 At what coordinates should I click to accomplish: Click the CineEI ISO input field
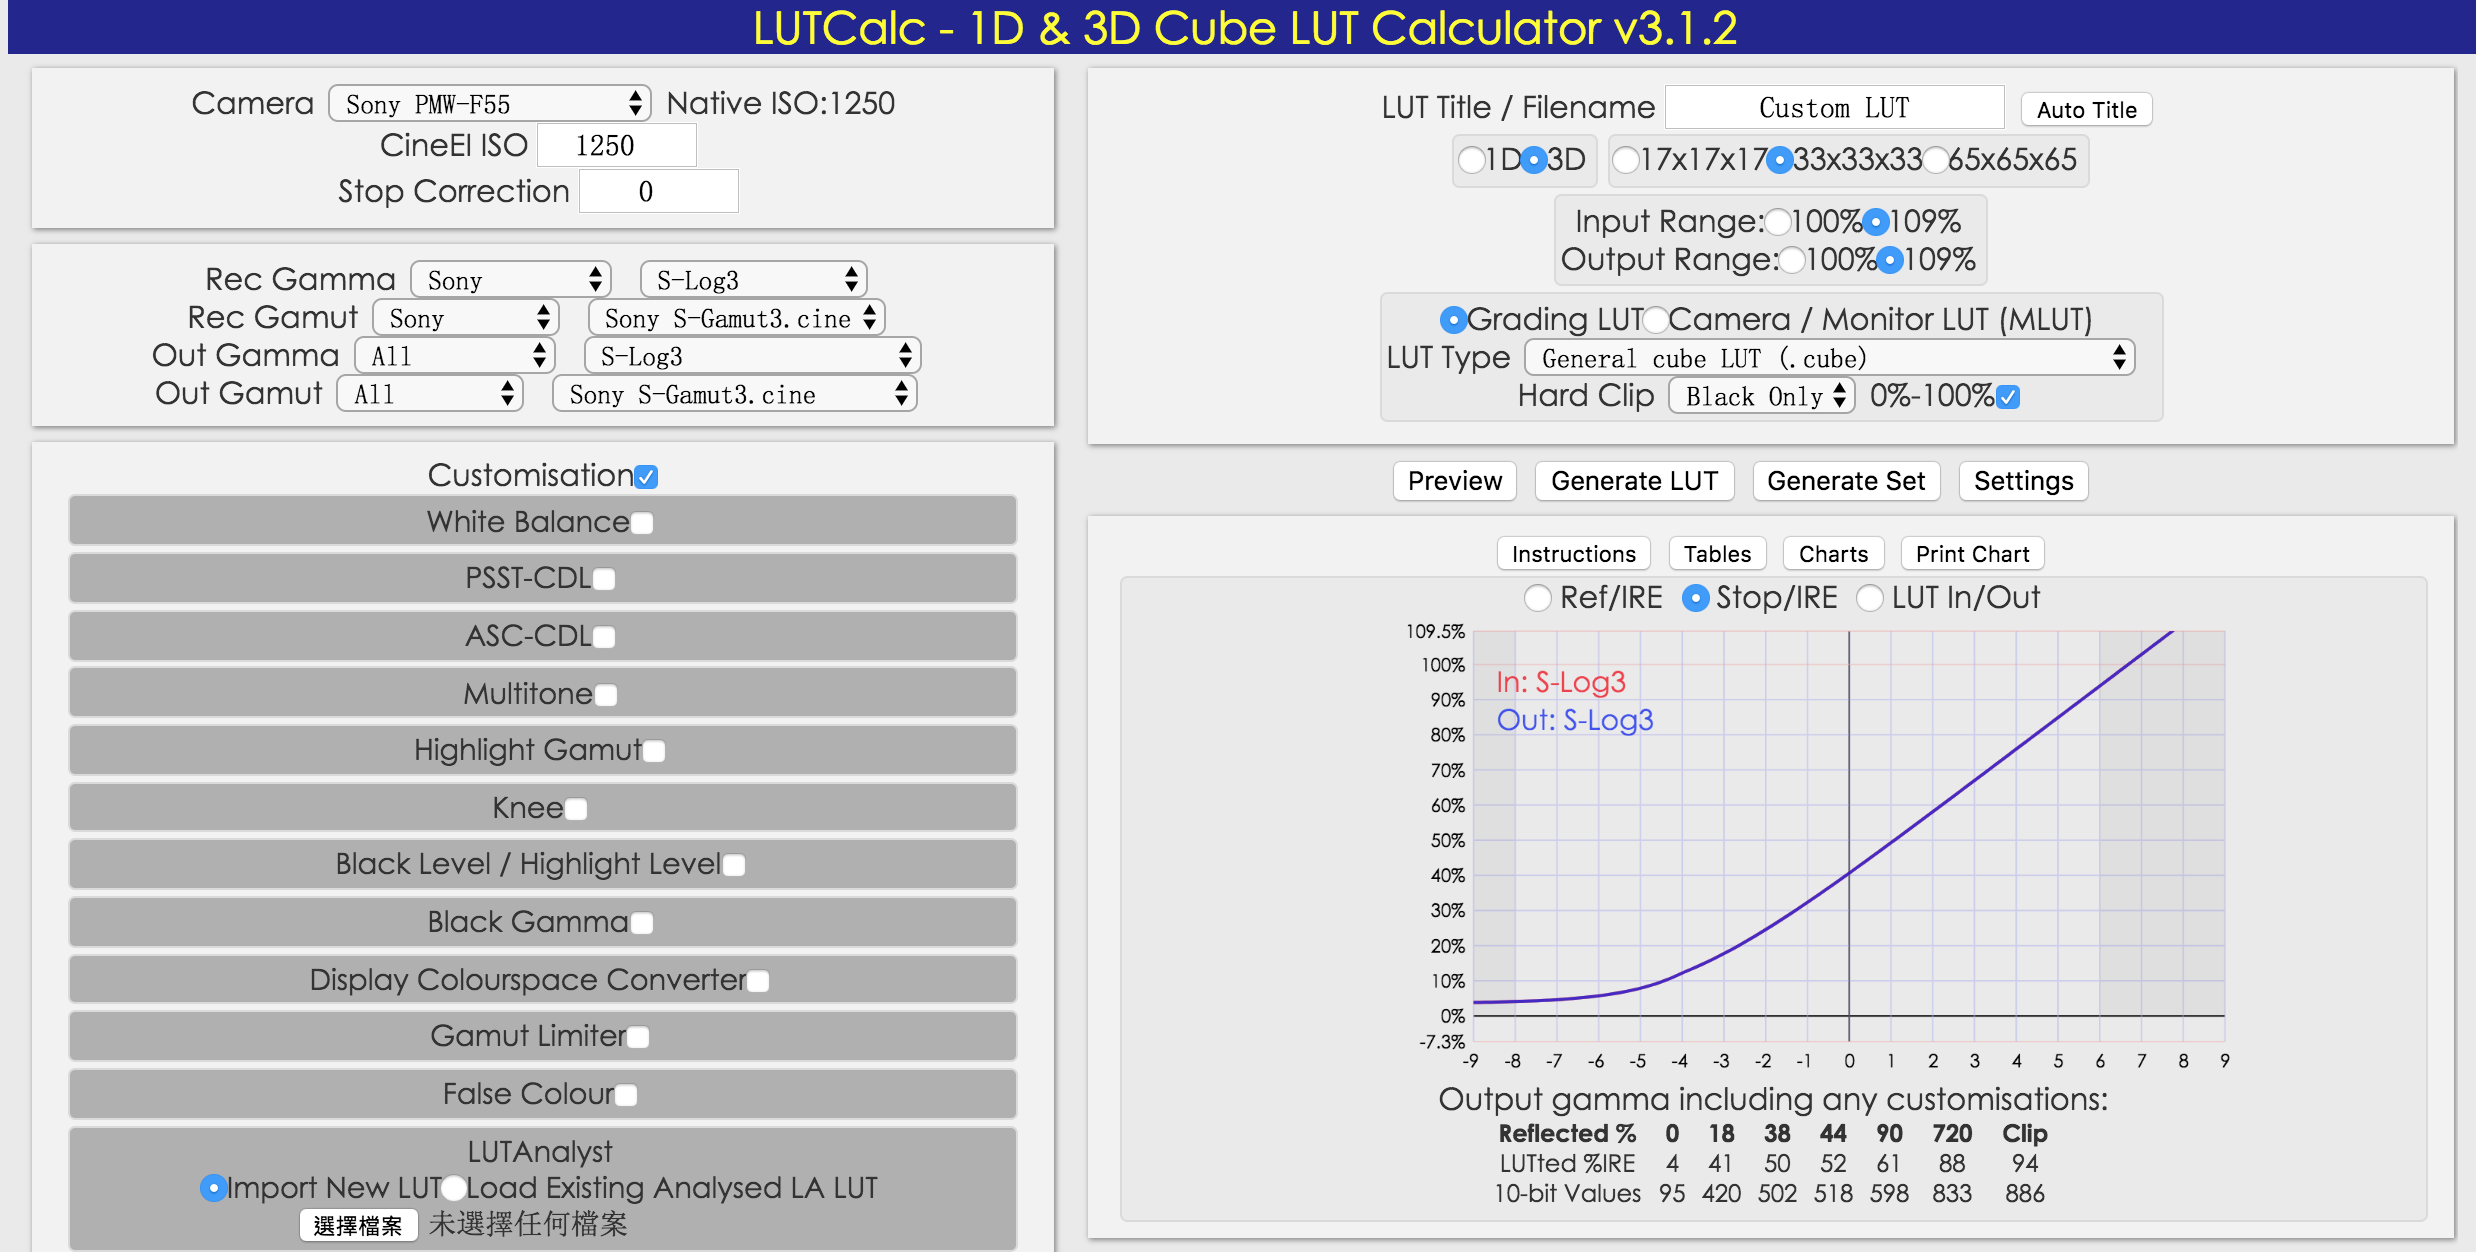click(x=616, y=146)
